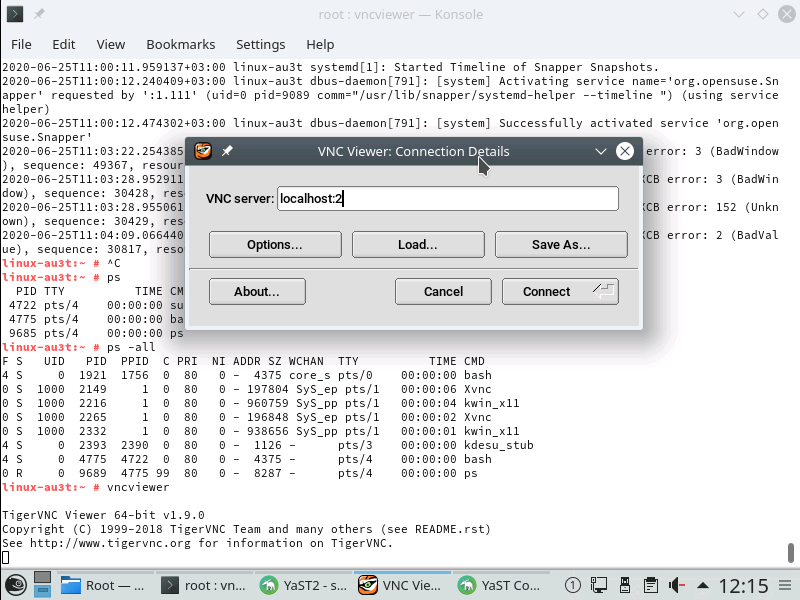This screenshot has height=600, width=800.
Task: Open the Edit menu in Konsole
Action: point(64,44)
